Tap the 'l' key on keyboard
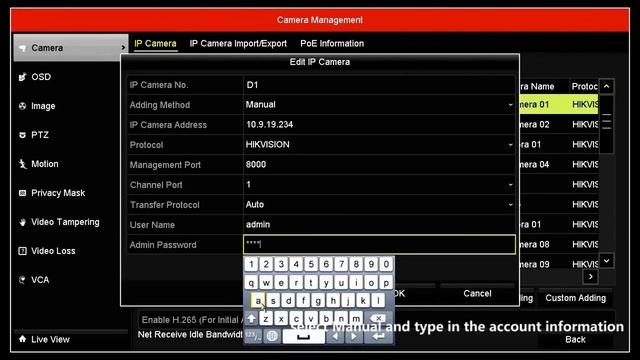 (378, 301)
